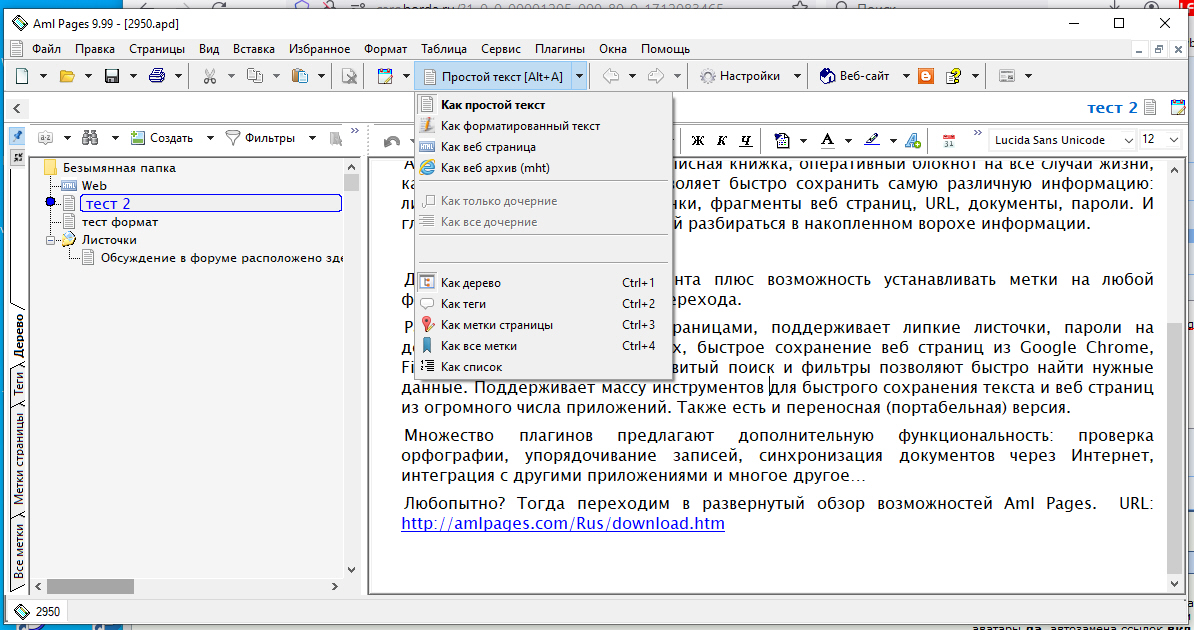Image resolution: width=1194 pixels, height=630 pixels.
Task: Toggle the pin icon on left sidebar
Action: 18,136
